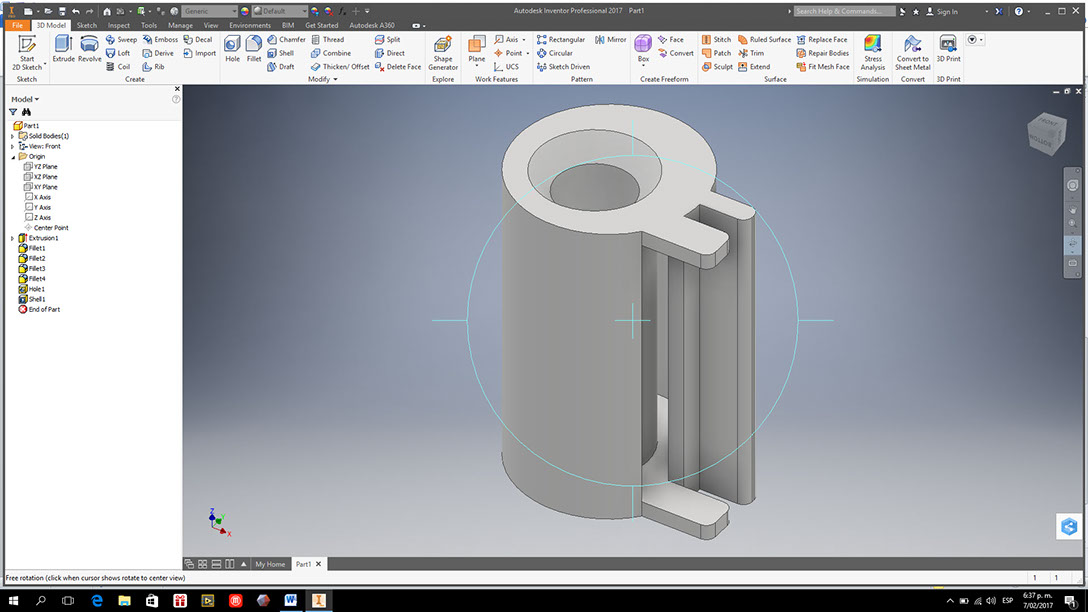
Task: Open the Fillet tool
Action: click(254, 49)
